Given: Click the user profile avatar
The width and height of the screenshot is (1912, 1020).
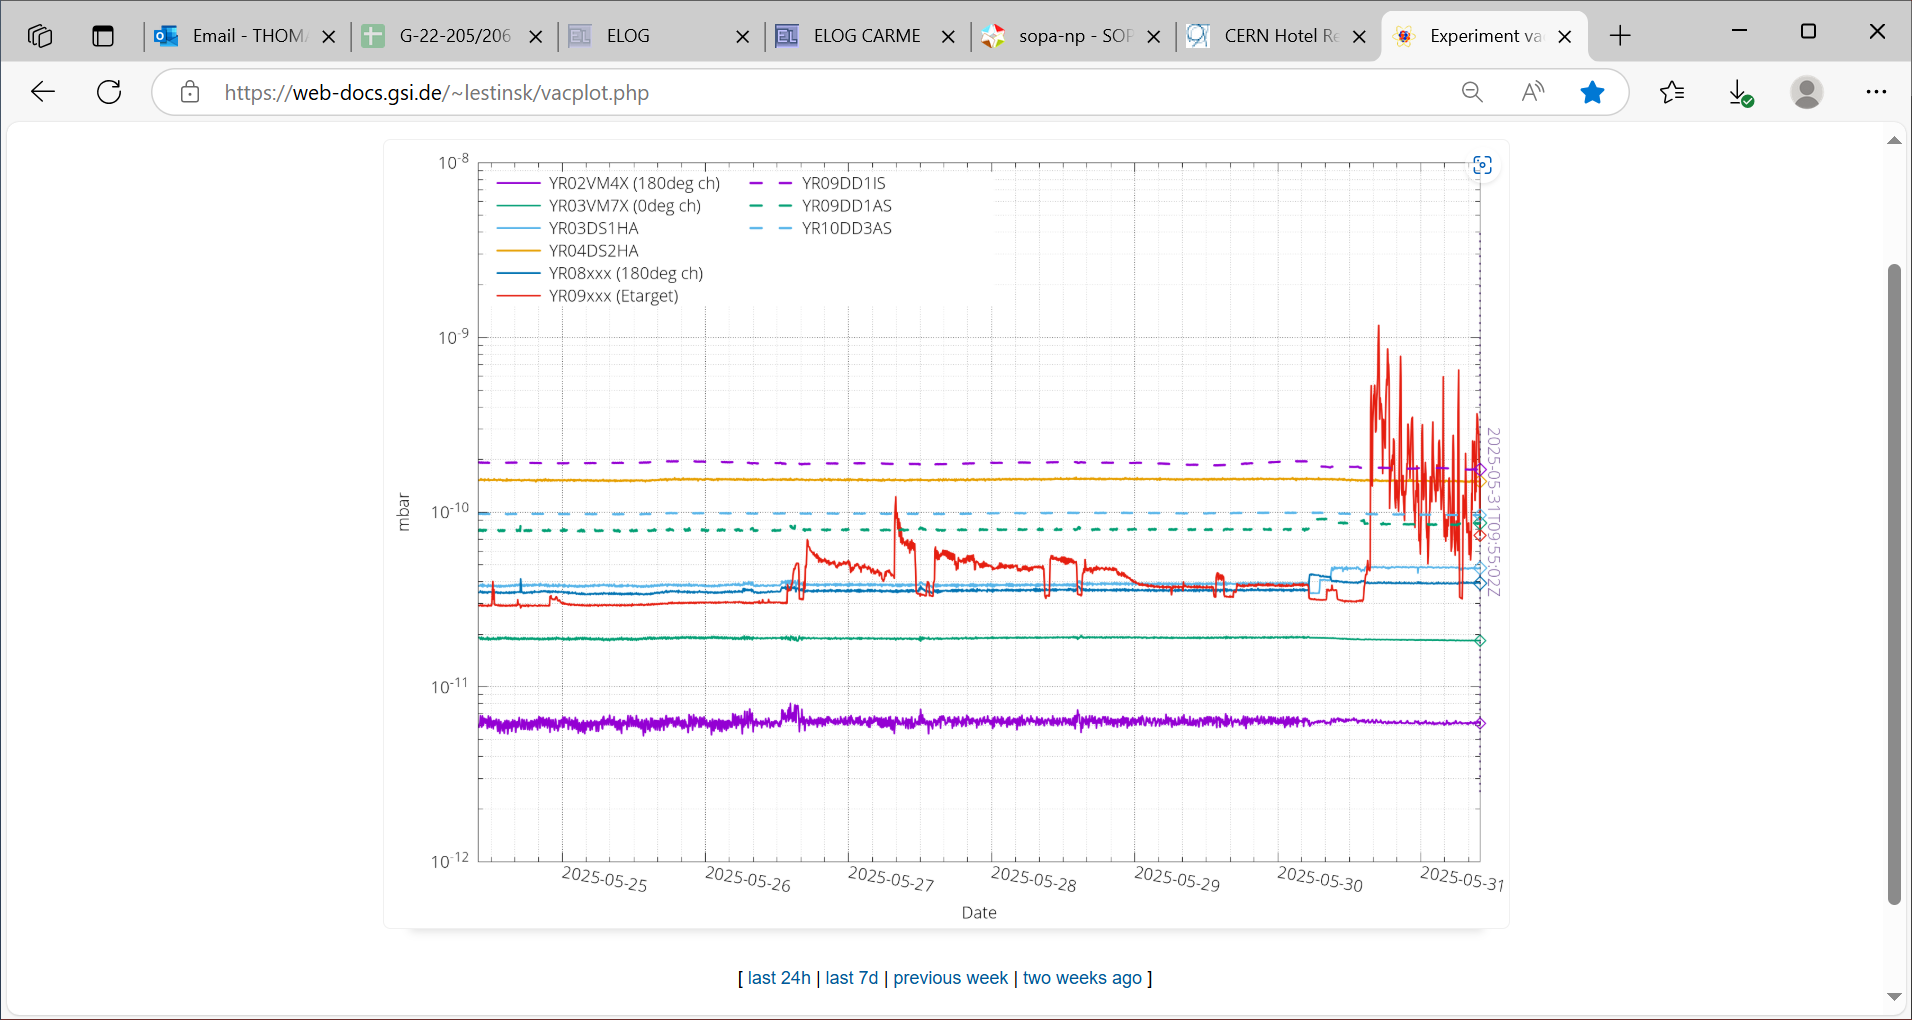Looking at the screenshot, I should click(x=1806, y=93).
